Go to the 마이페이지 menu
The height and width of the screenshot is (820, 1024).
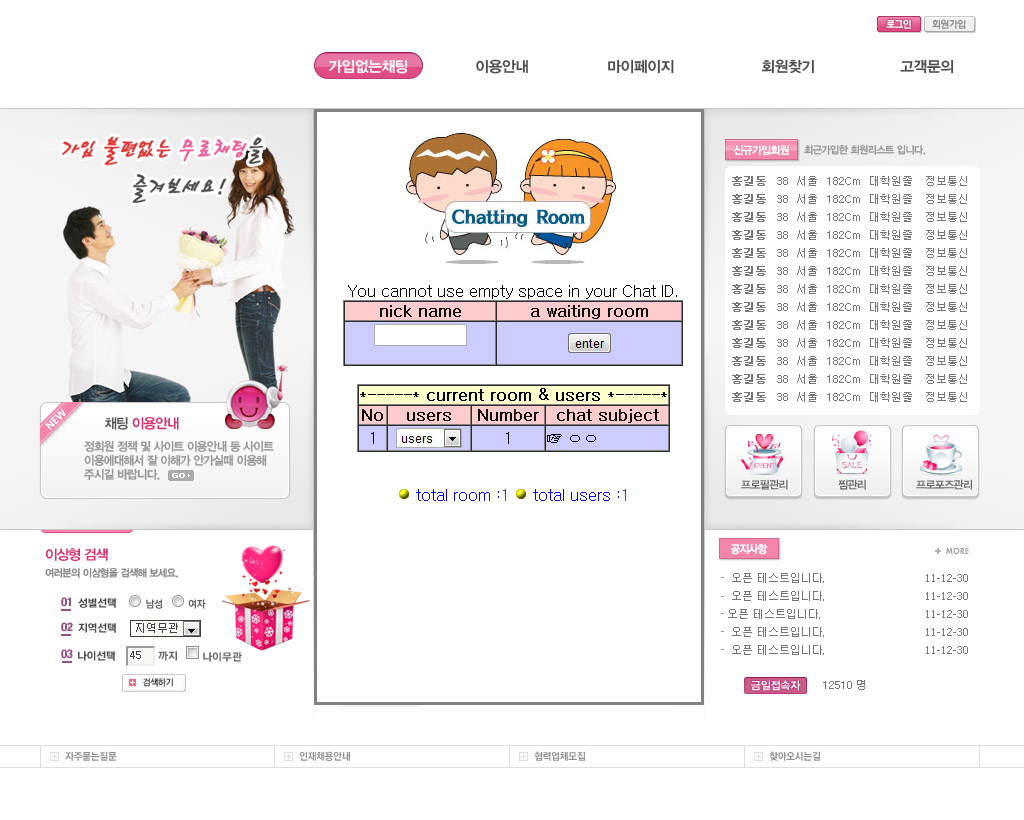(x=640, y=67)
